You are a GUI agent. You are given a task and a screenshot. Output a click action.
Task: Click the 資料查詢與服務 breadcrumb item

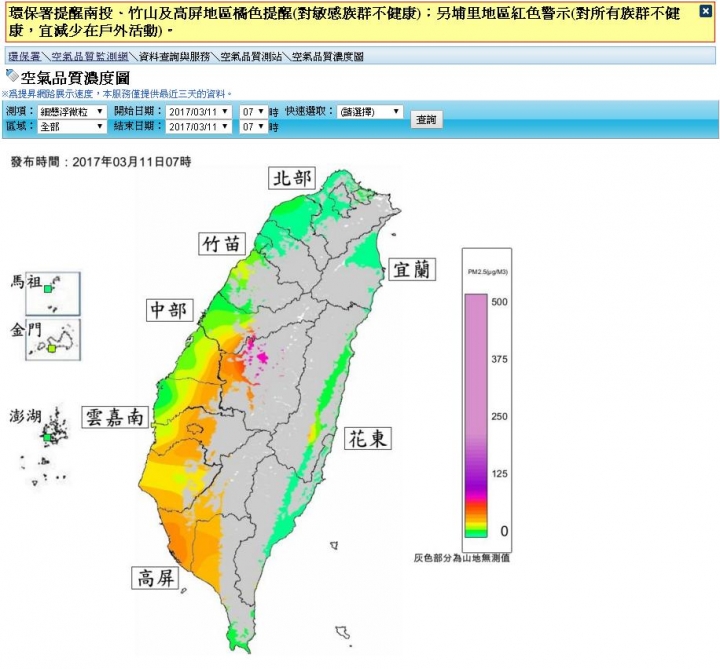[x=174, y=56]
